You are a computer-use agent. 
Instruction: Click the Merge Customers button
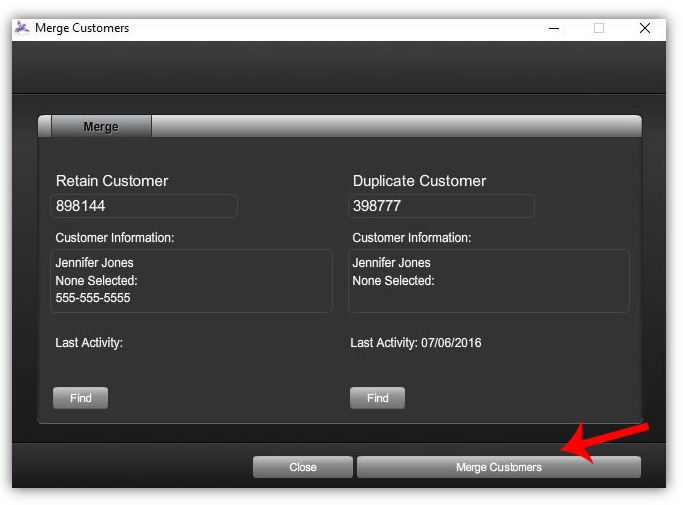(x=499, y=467)
